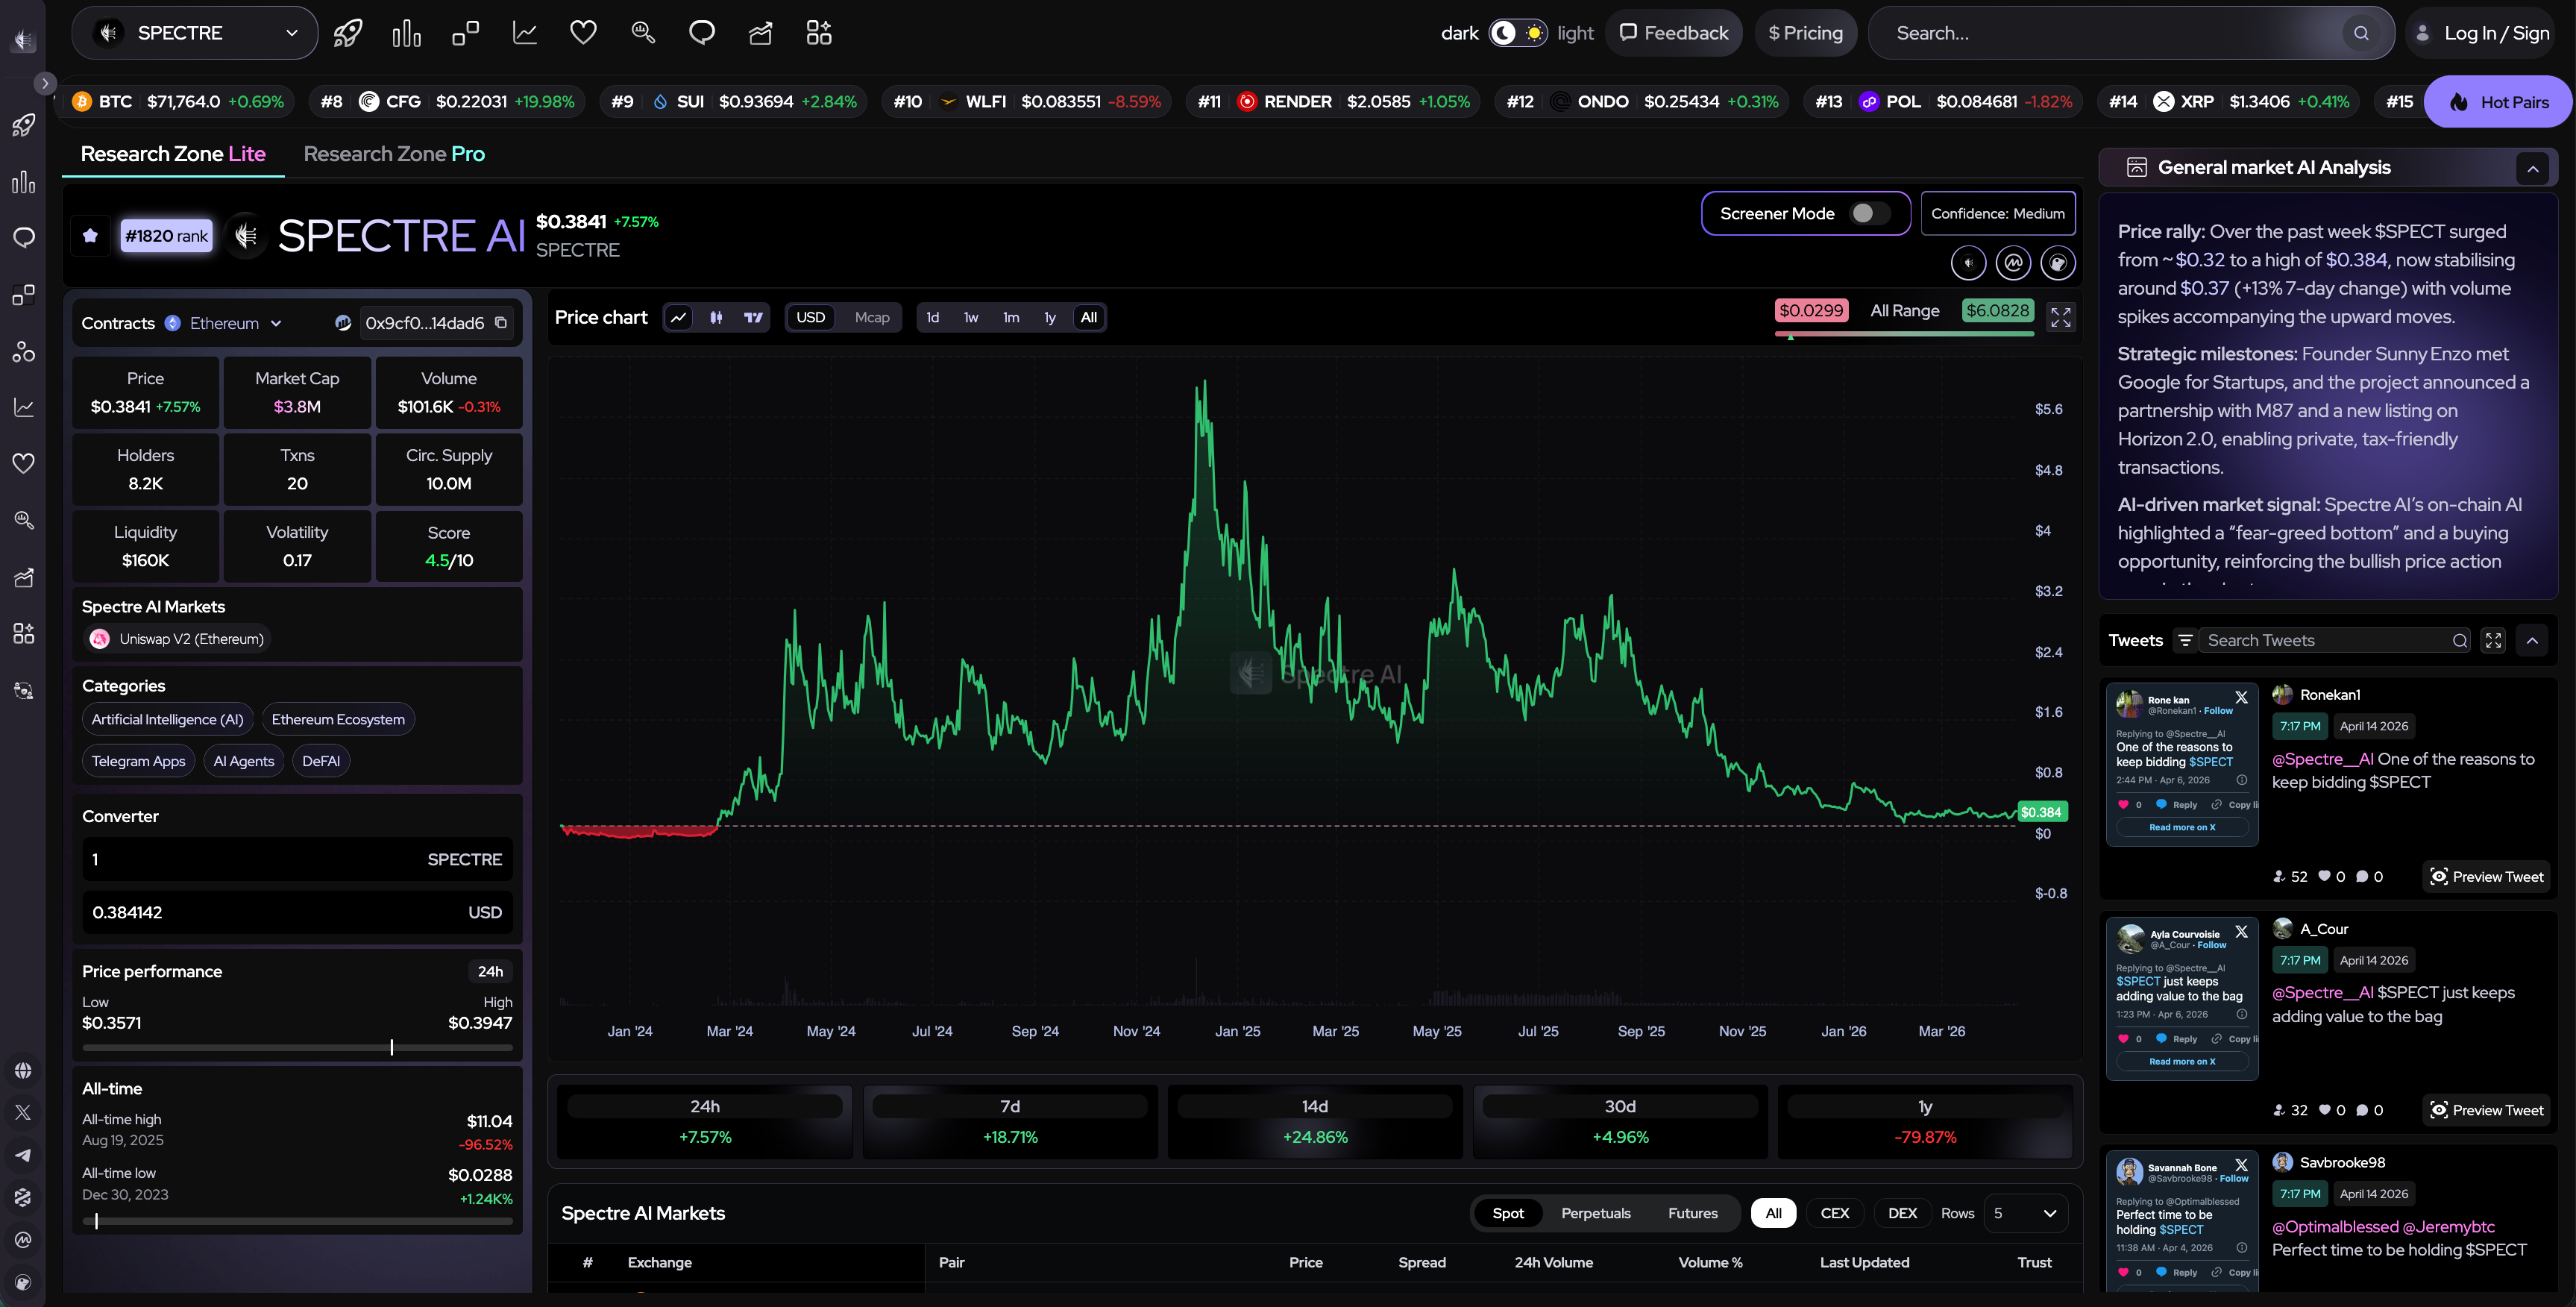Expand the left sidebar with the arrow button
This screenshot has height=1307, width=2576.
pos(45,84)
